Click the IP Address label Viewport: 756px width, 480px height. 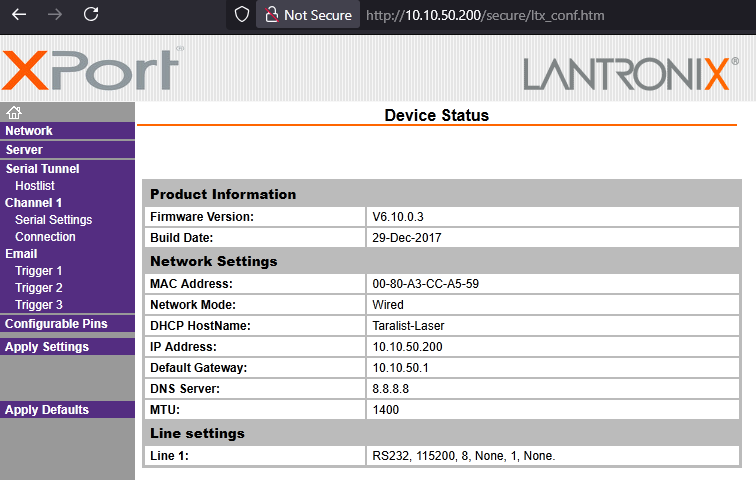(x=183, y=347)
